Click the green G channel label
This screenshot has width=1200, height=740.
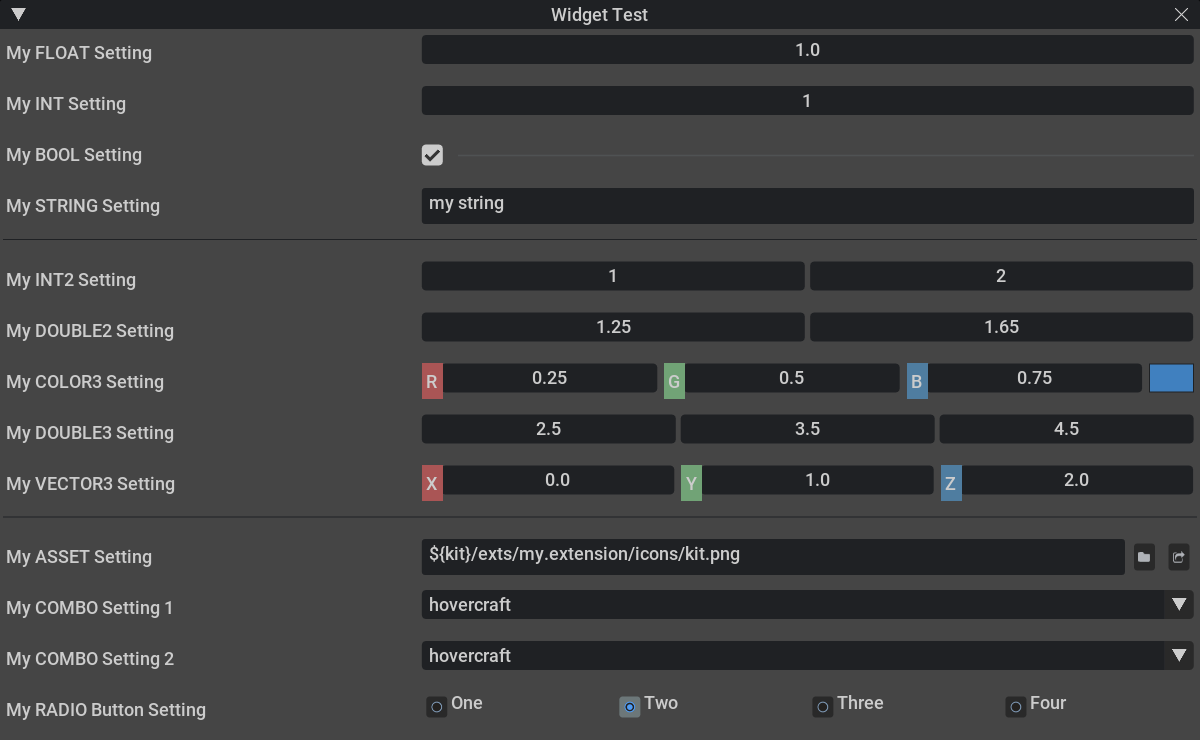(x=674, y=382)
